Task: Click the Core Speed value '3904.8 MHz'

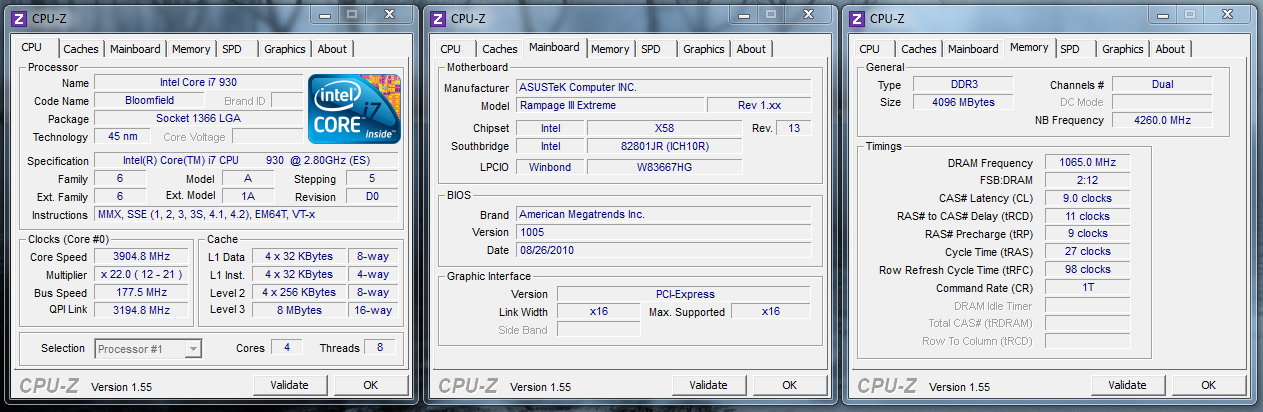Action: (139, 257)
